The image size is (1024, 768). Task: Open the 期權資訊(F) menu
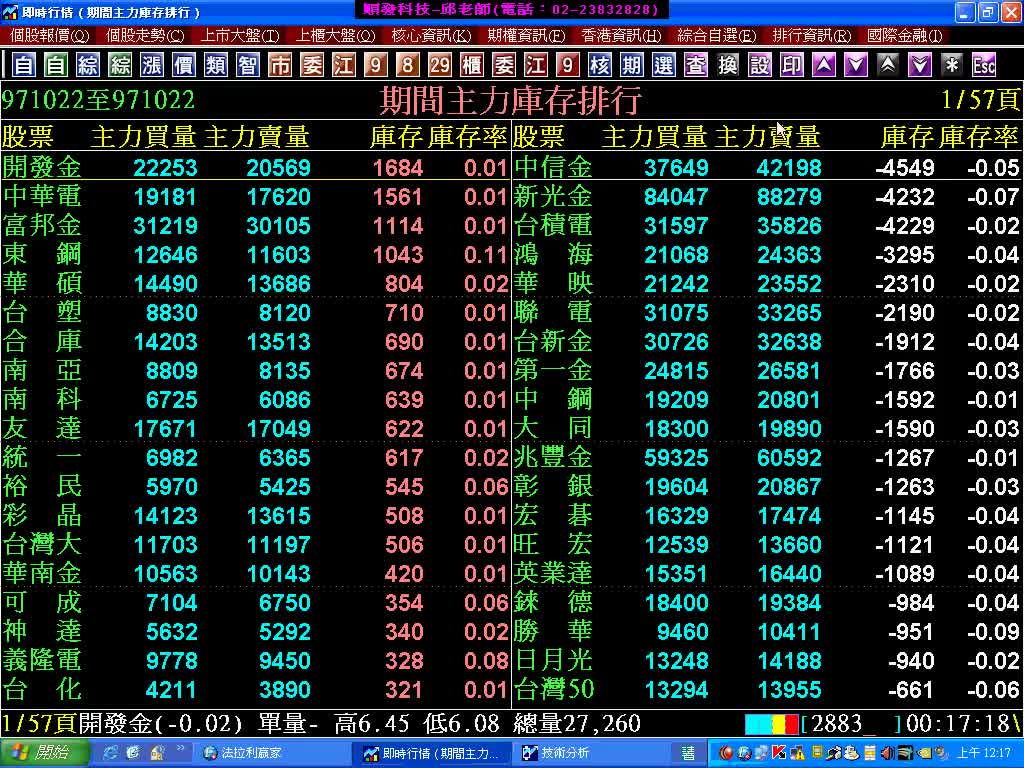click(x=526, y=35)
